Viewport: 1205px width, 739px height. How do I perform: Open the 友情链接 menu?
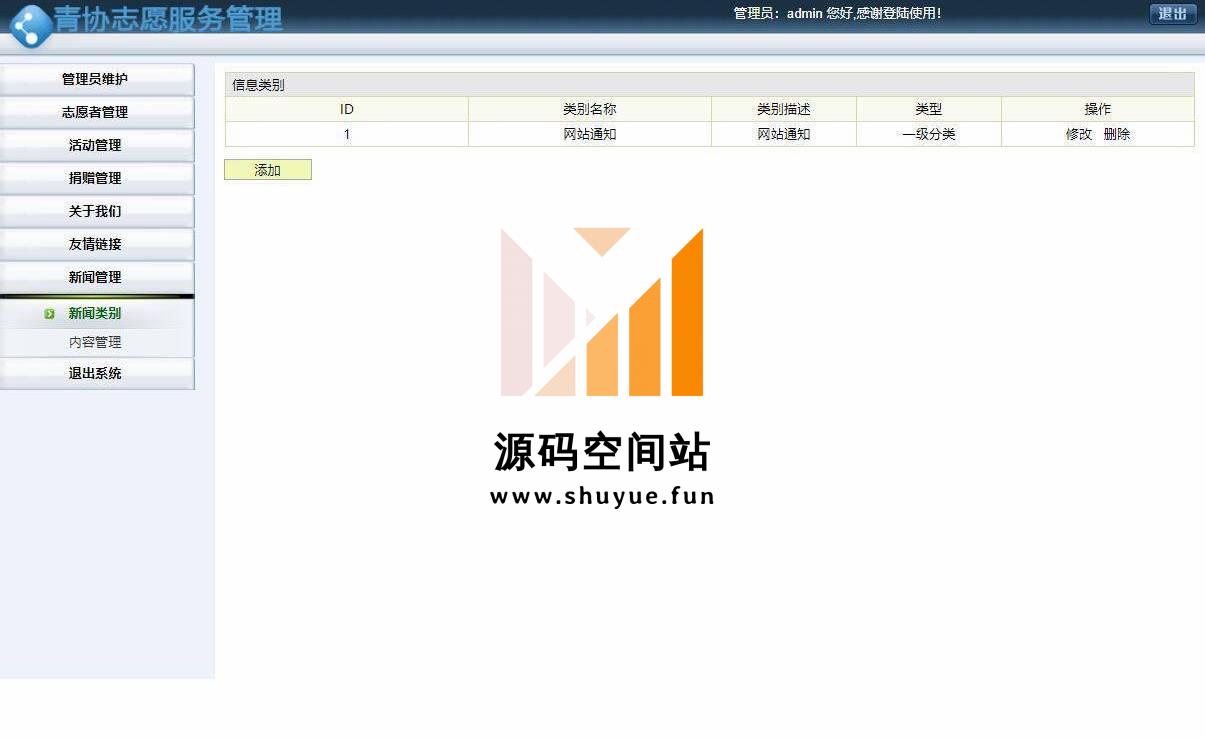coord(96,245)
